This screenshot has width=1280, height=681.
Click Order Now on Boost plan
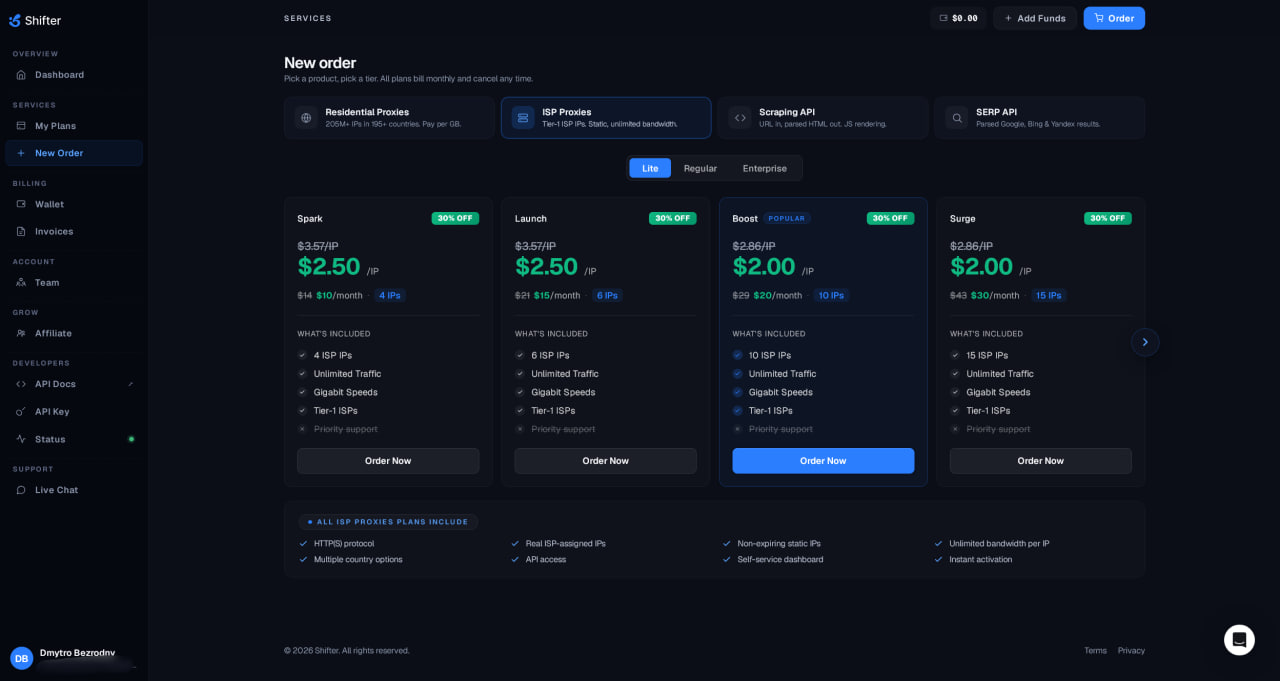point(823,461)
